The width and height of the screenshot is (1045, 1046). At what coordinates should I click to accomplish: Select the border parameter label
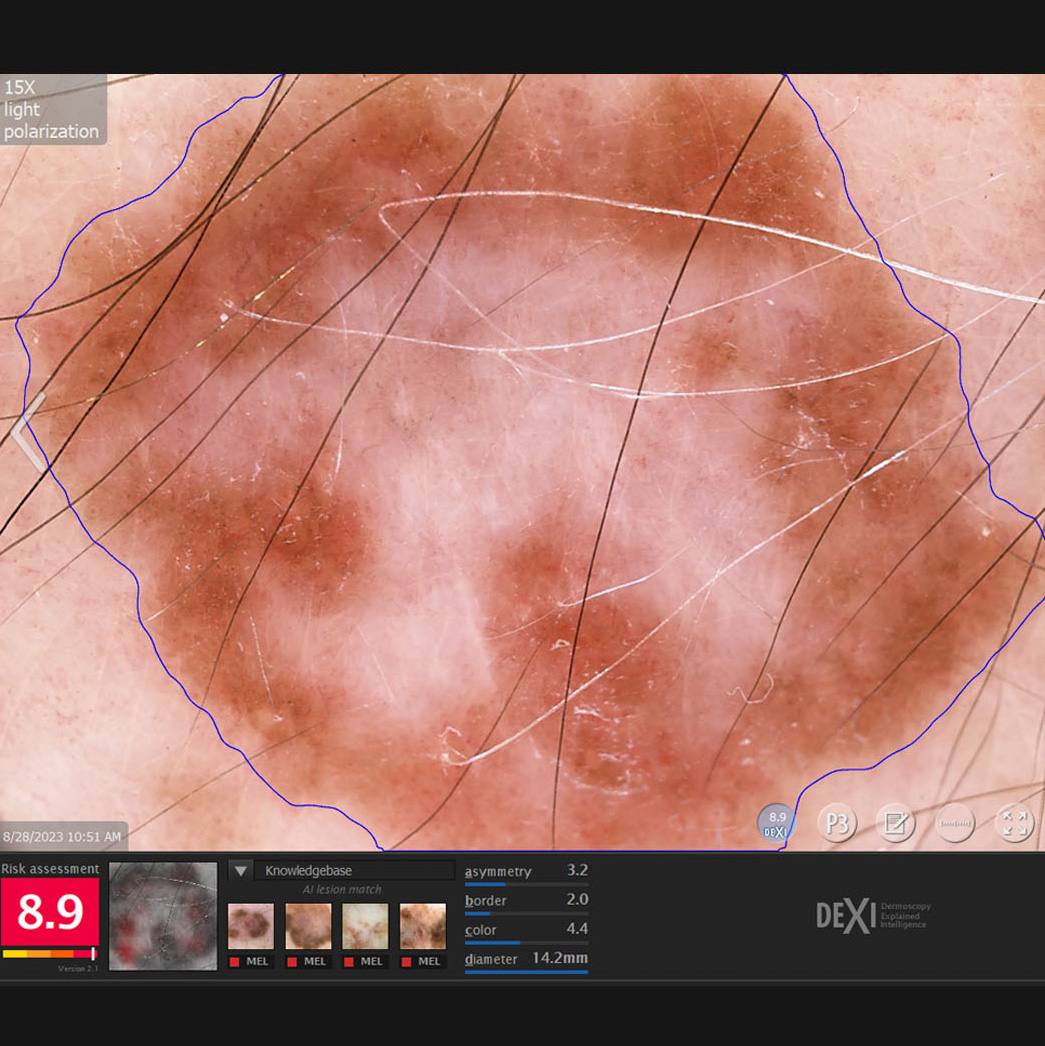coord(485,901)
